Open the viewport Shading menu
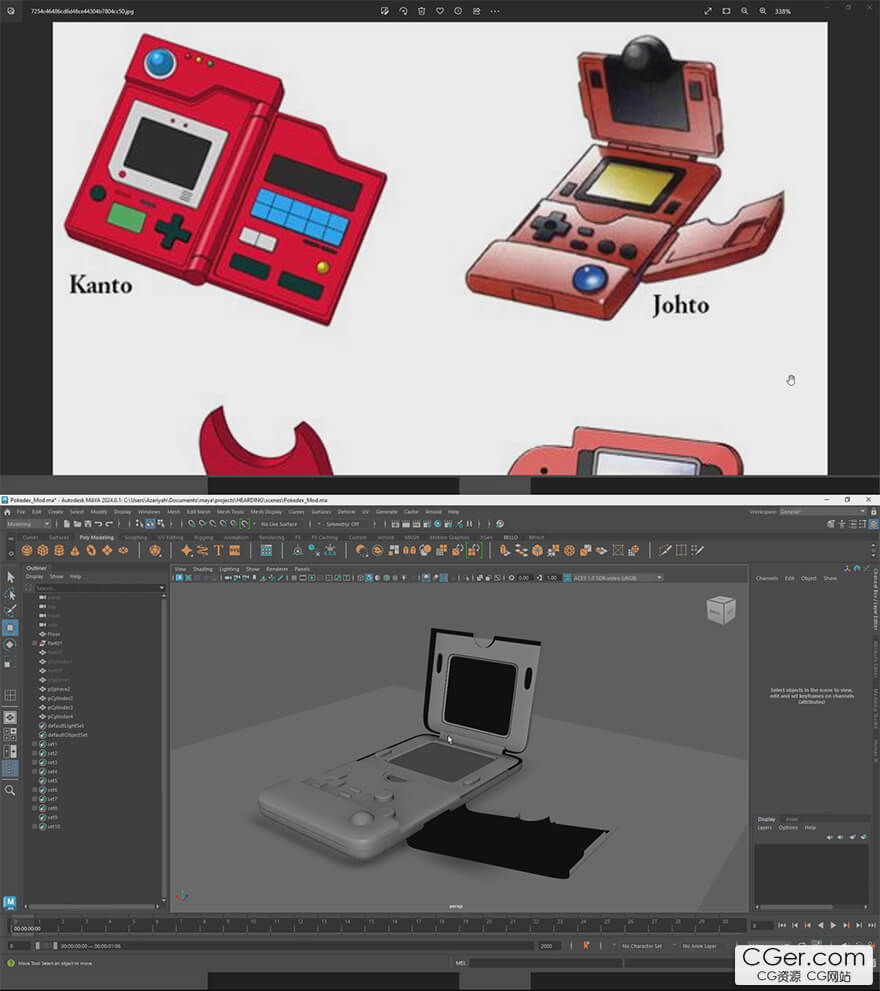Screen dimensions: 880x991 point(202,569)
